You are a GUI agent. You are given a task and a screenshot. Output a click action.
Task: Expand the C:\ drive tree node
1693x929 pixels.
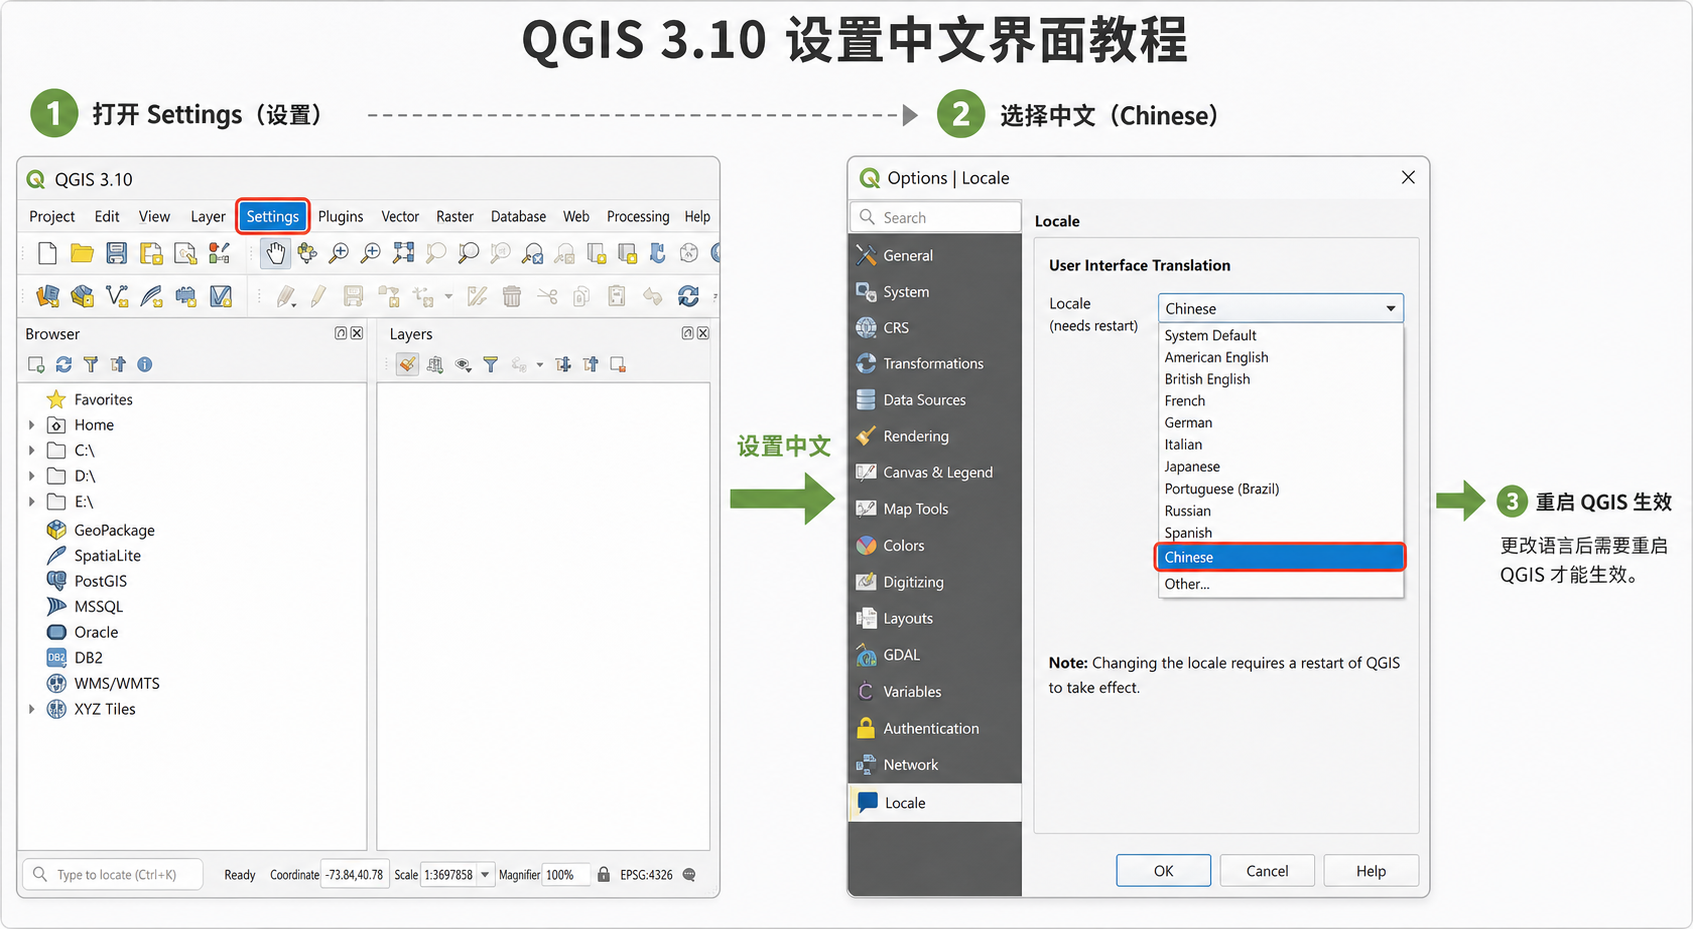(x=32, y=450)
